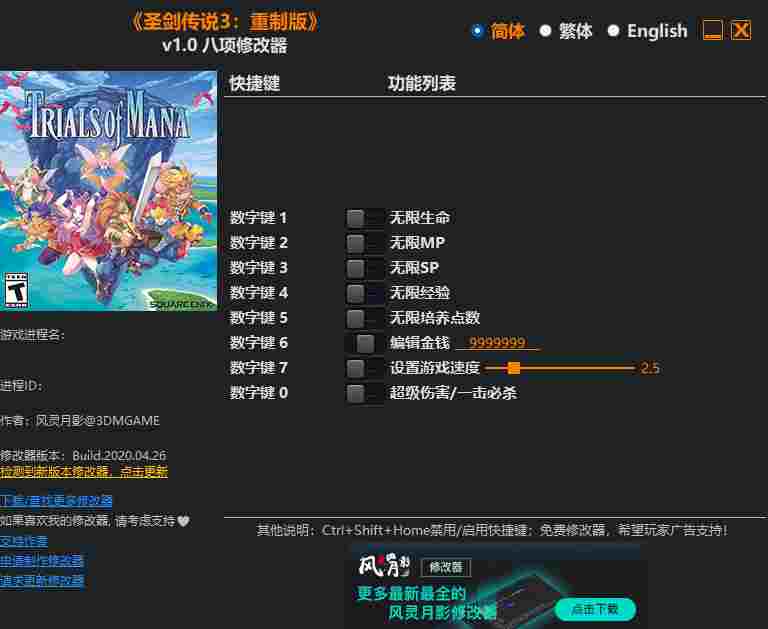The height and width of the screenshot is (629, 768).
Task: Click the v1.0 八项修改器 subtitle
Action: tap(225, 46)
